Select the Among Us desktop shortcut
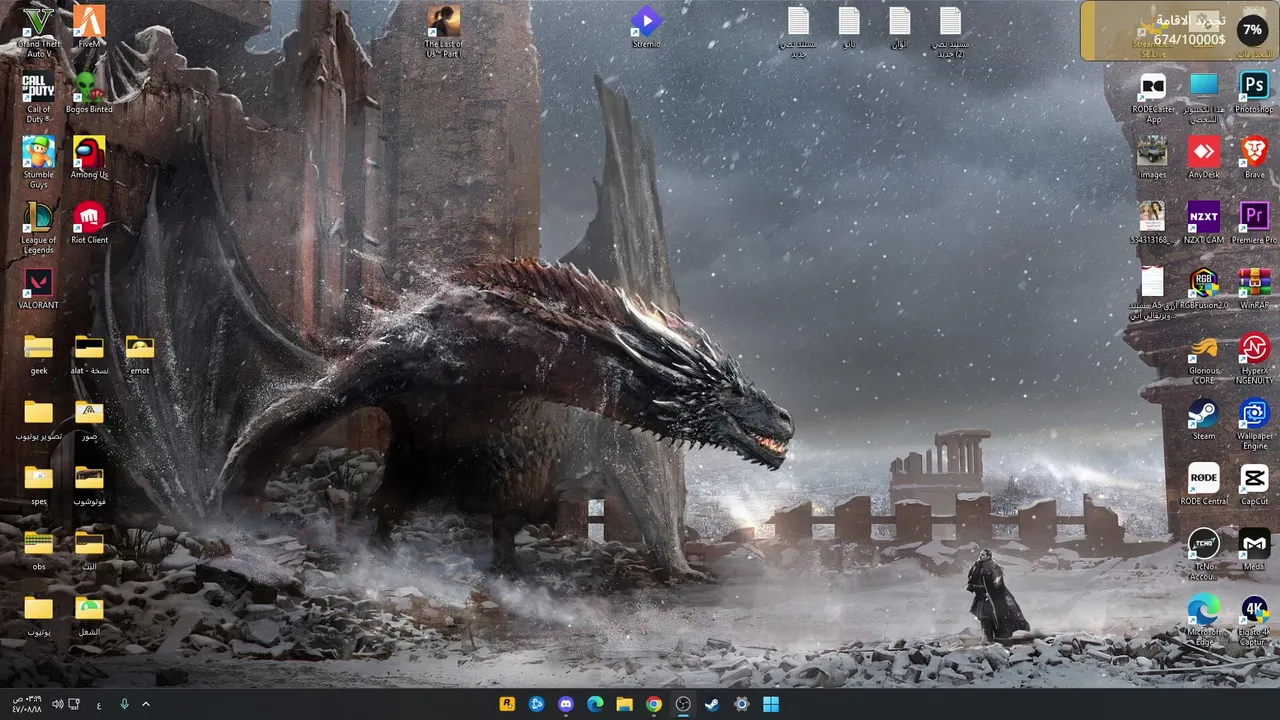 click(89, 157)
